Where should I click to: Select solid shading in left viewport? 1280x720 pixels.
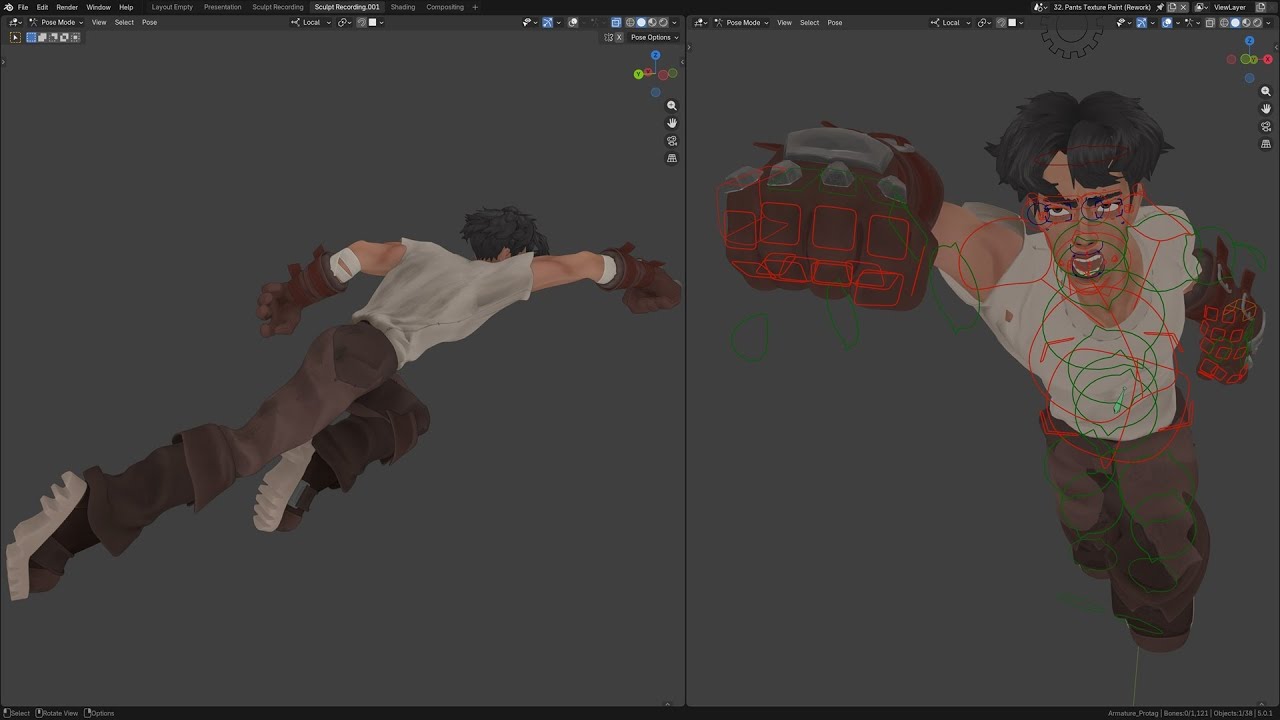tap(641, 22)
